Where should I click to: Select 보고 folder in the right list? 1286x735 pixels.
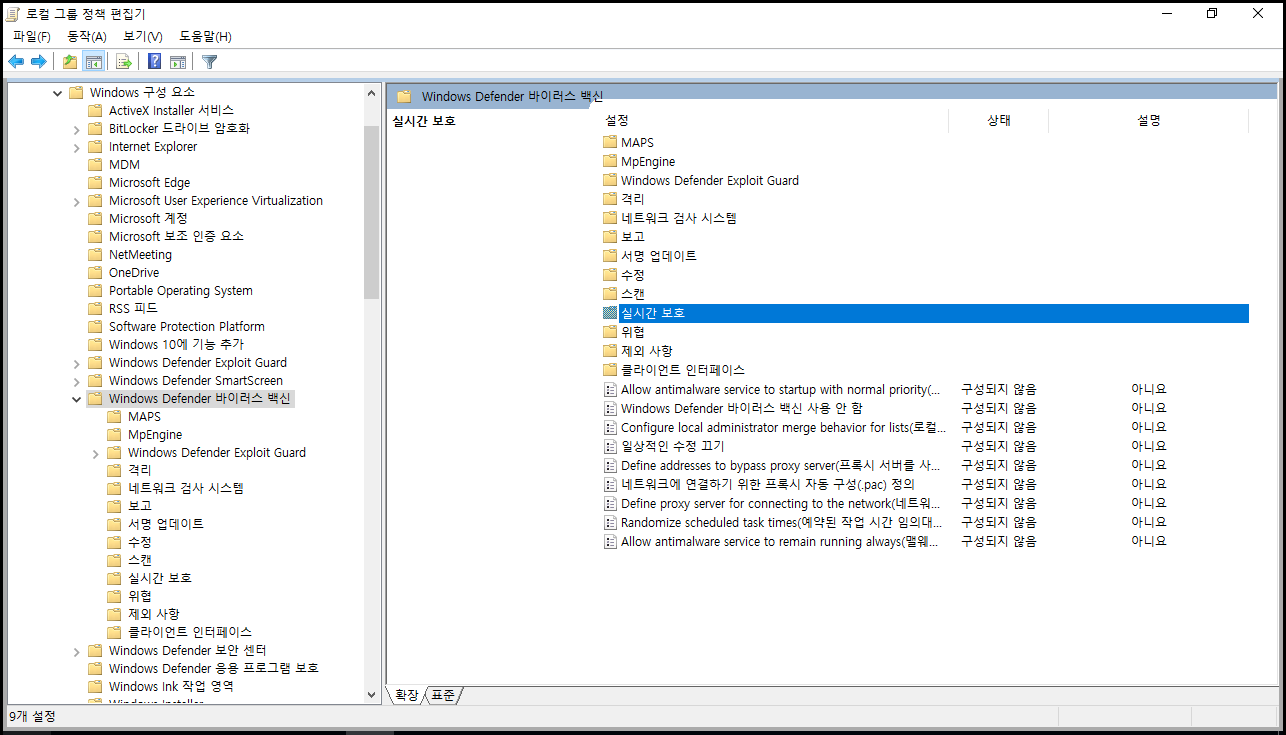pos(632,237)
